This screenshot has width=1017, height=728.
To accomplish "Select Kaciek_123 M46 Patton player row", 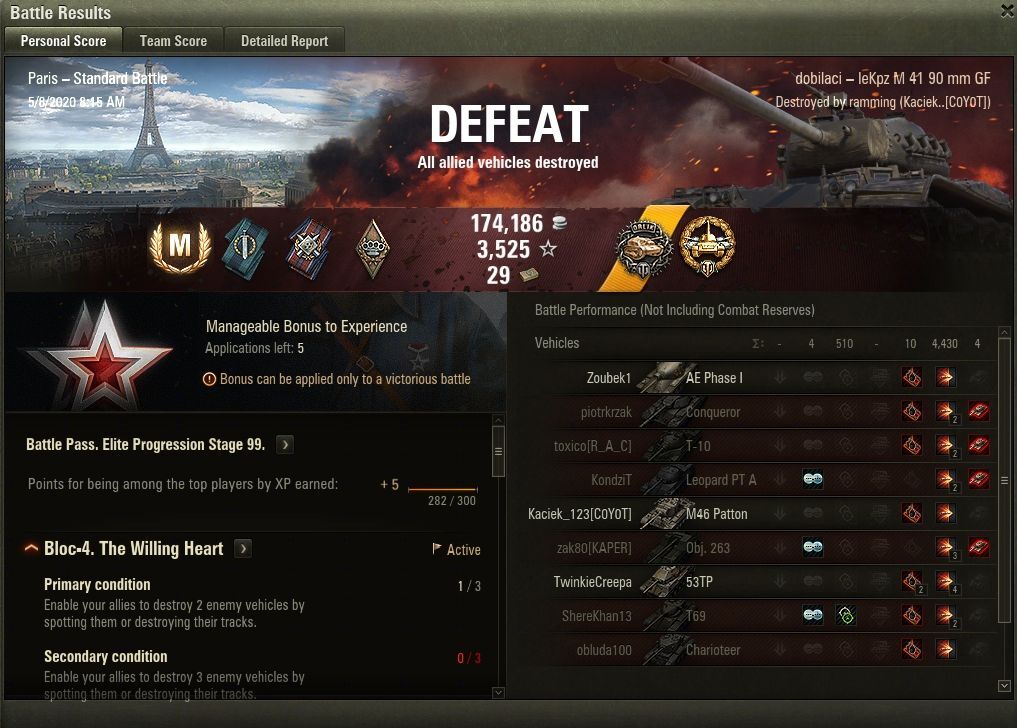I will click(761, 514).
